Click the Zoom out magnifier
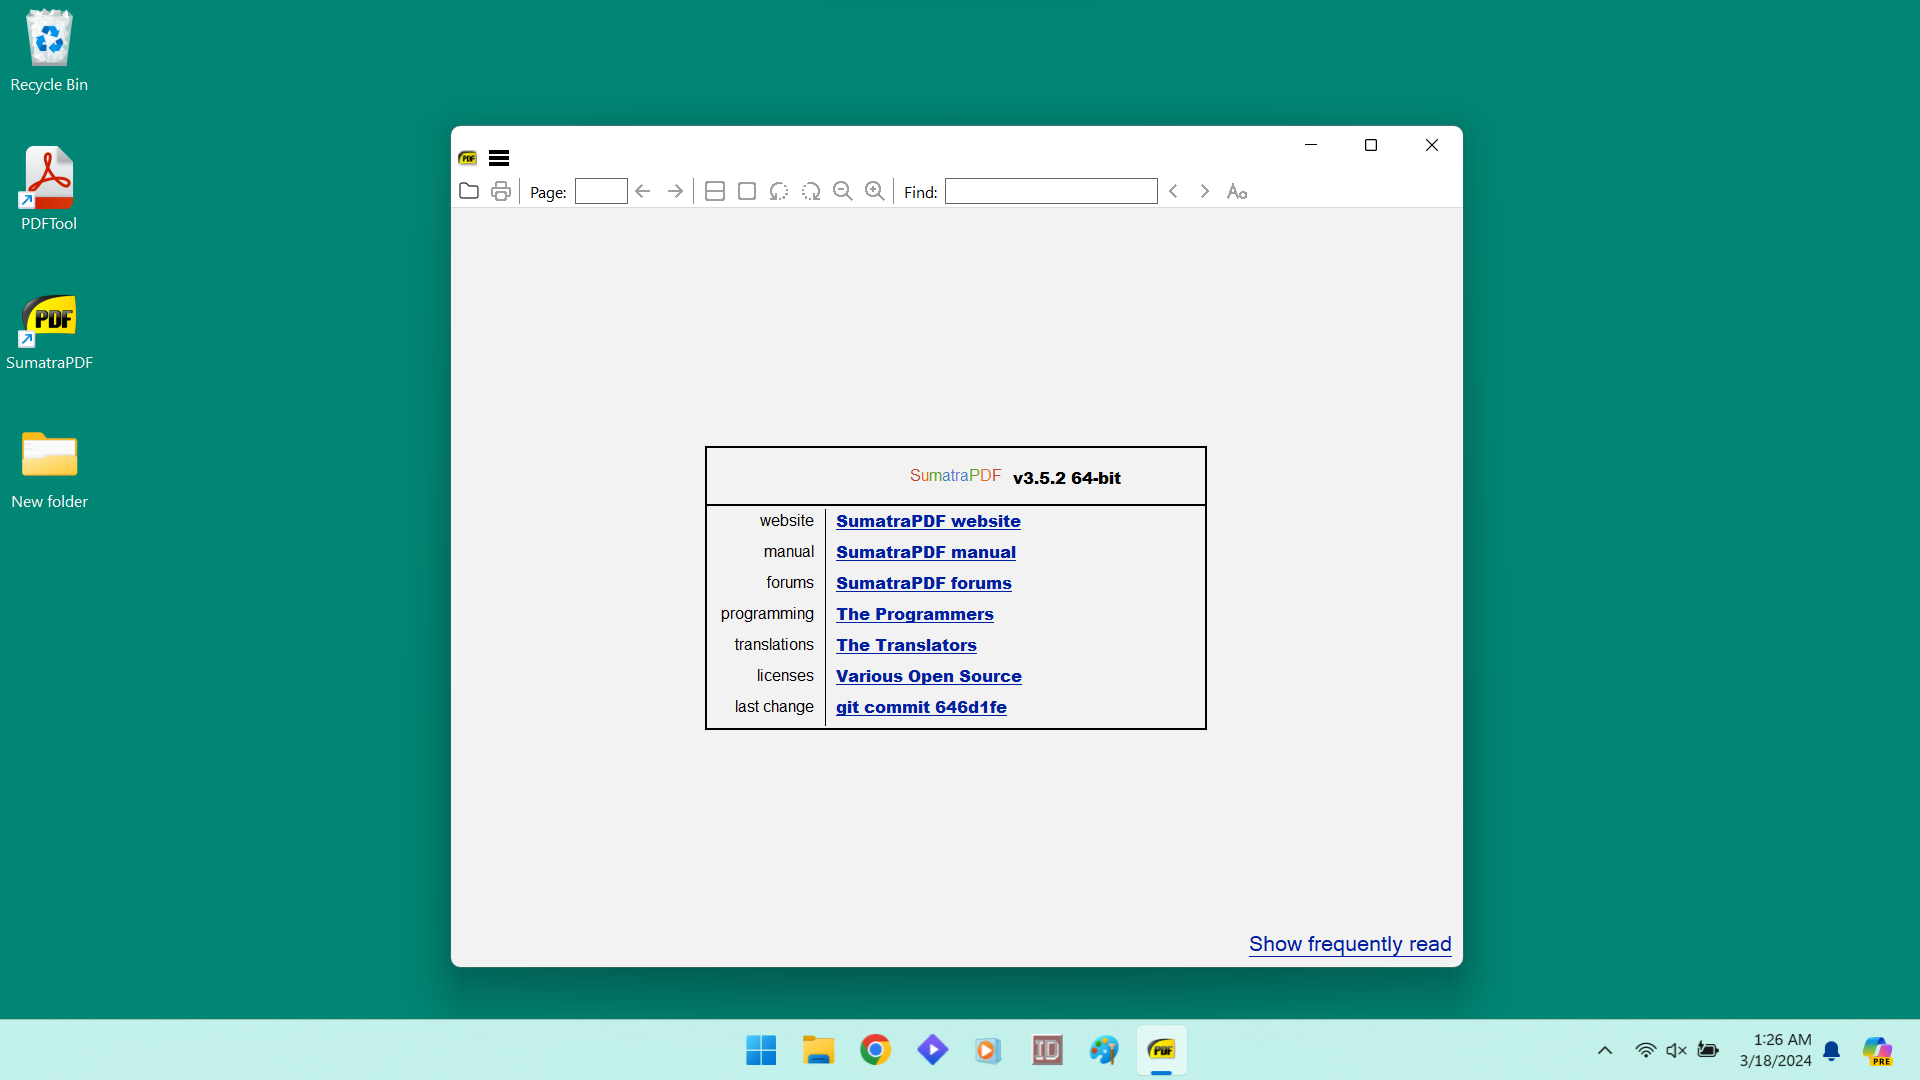Image resolution: width=1920 pixels, height=1080 pixels. point(843,191)
